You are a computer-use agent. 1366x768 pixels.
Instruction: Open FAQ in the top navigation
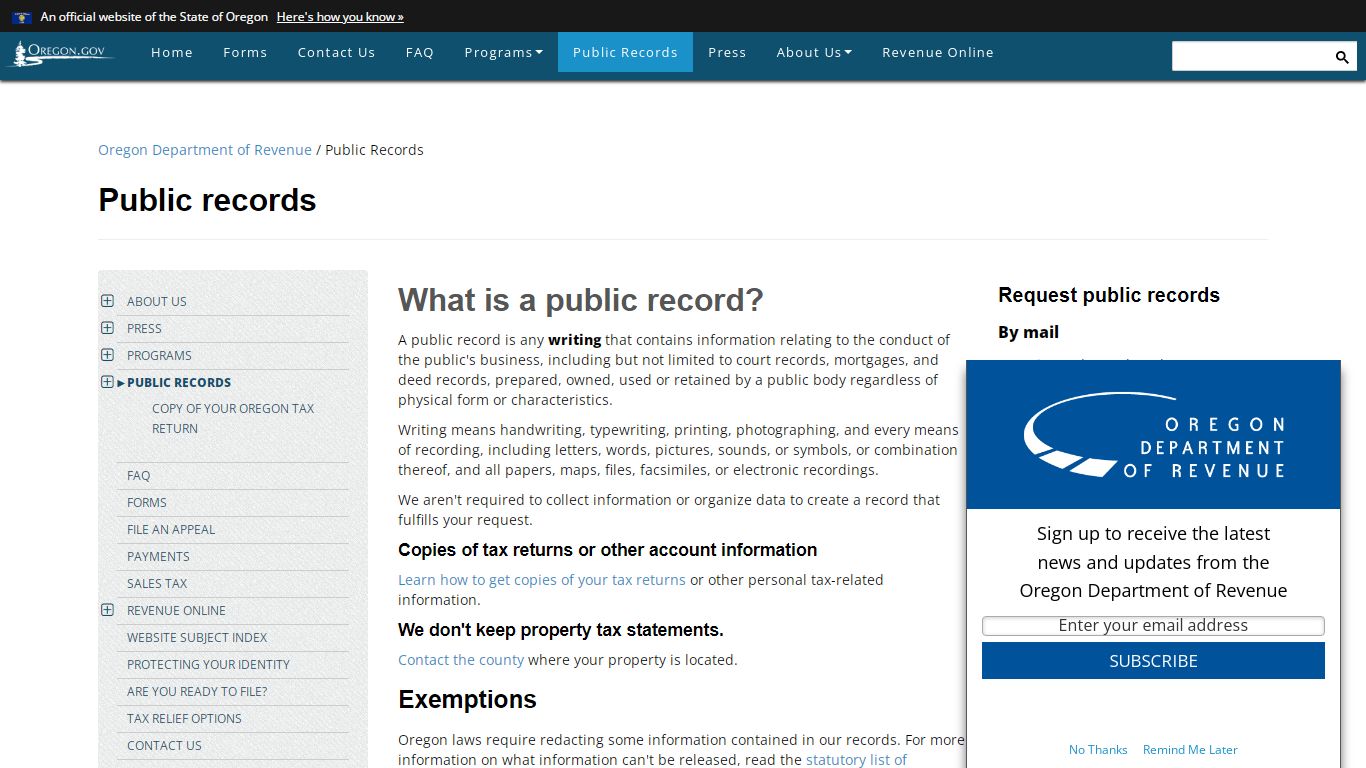click(x=420, y=52)
